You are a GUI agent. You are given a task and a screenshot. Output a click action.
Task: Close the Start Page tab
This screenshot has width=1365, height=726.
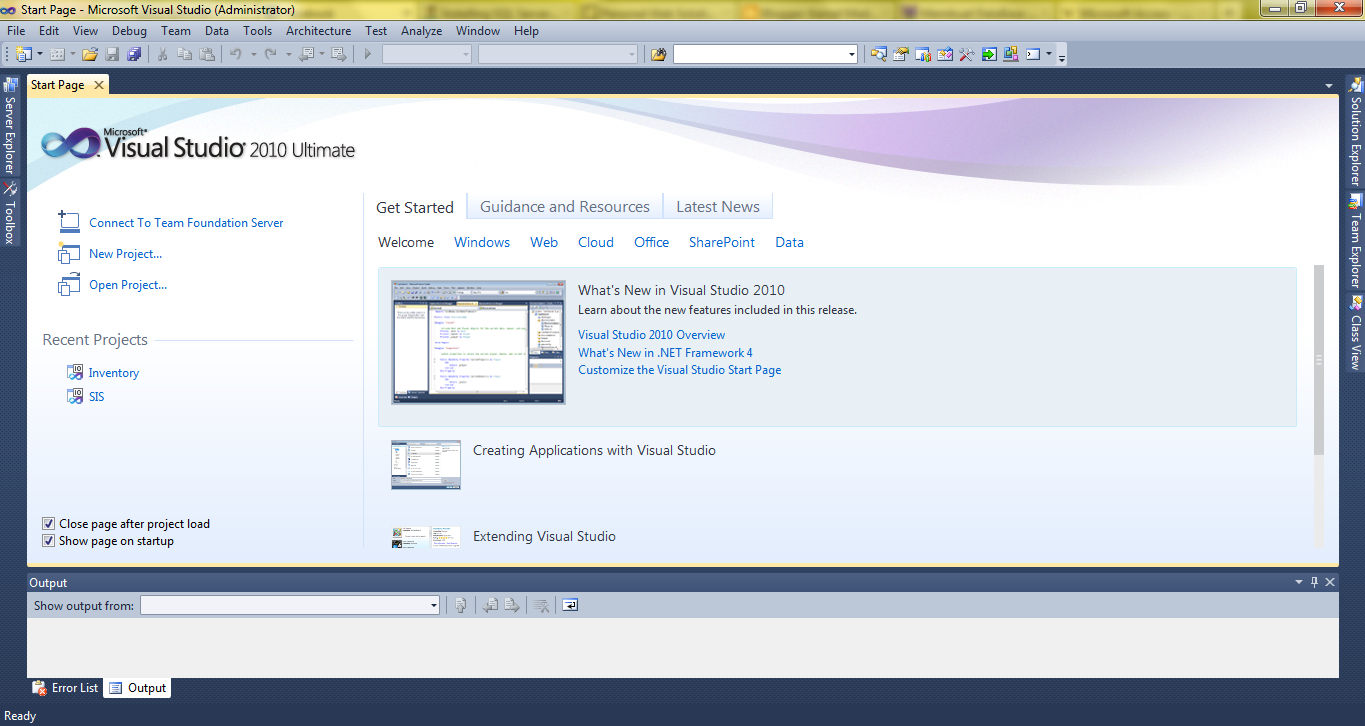point(98,85)
